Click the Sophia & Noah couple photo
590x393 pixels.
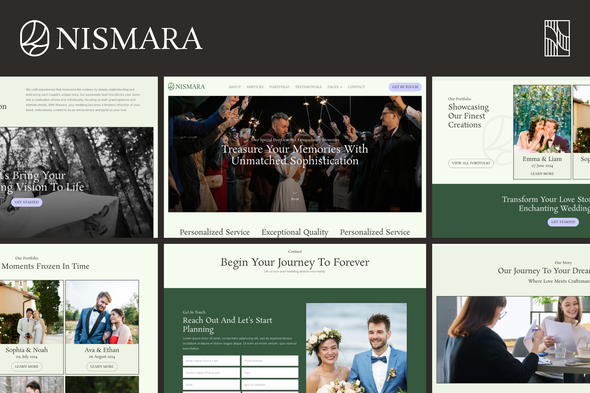click(31, 312)
